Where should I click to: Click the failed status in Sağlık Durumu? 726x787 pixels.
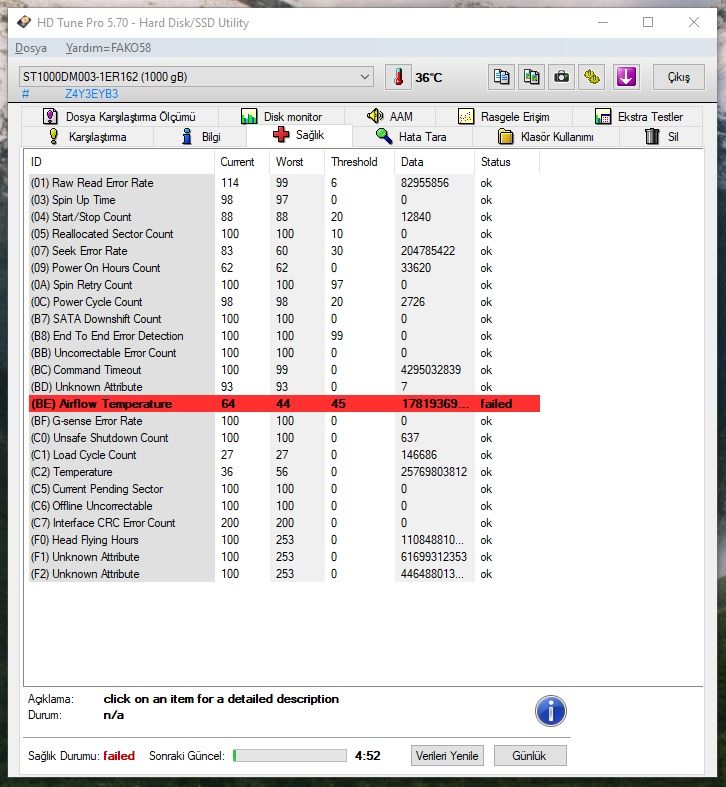click(x=119, y=756)
